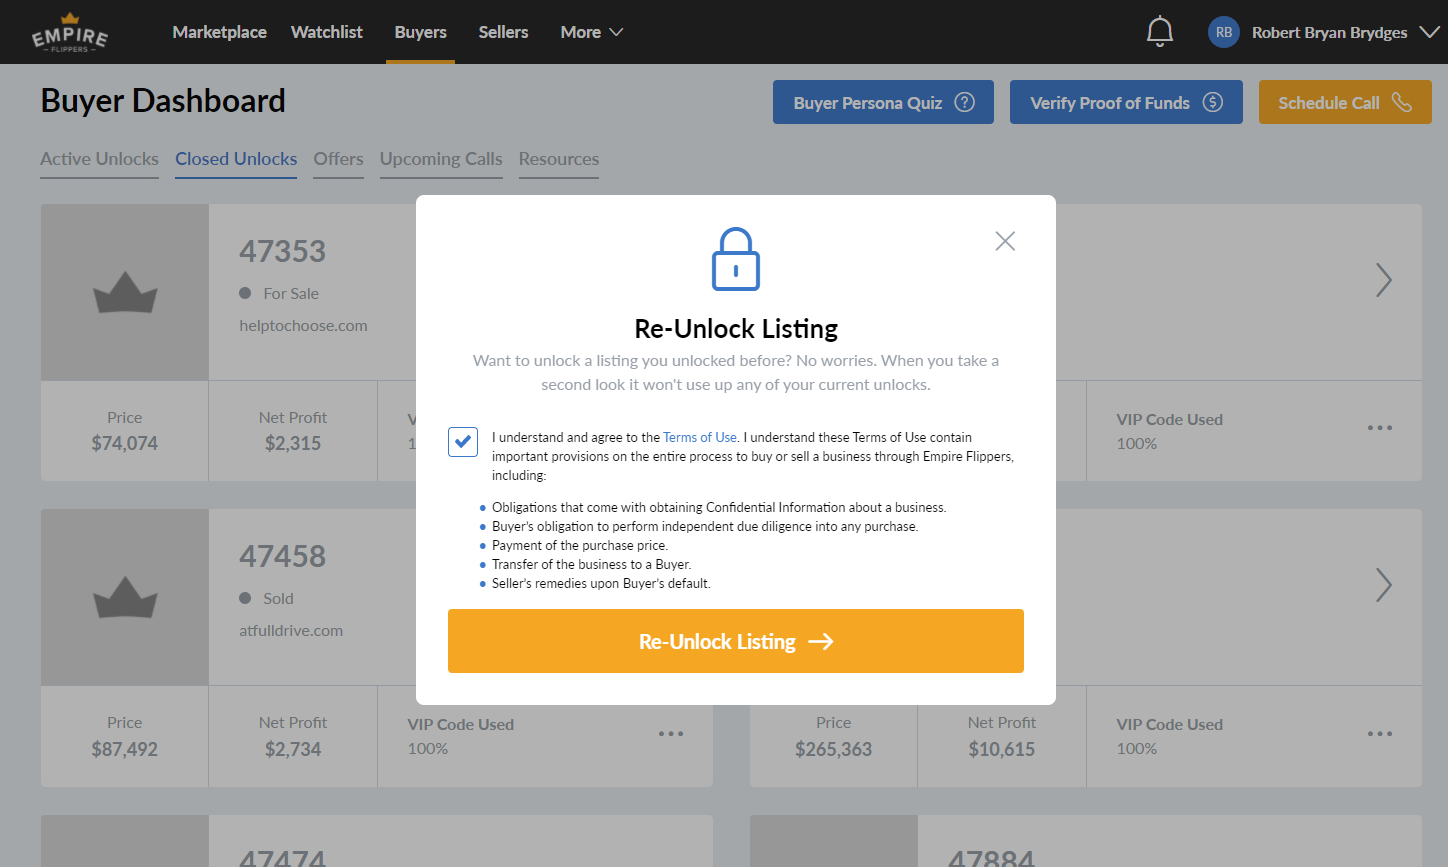
Task: Click the Schedule Call button
Action: 1345,102
